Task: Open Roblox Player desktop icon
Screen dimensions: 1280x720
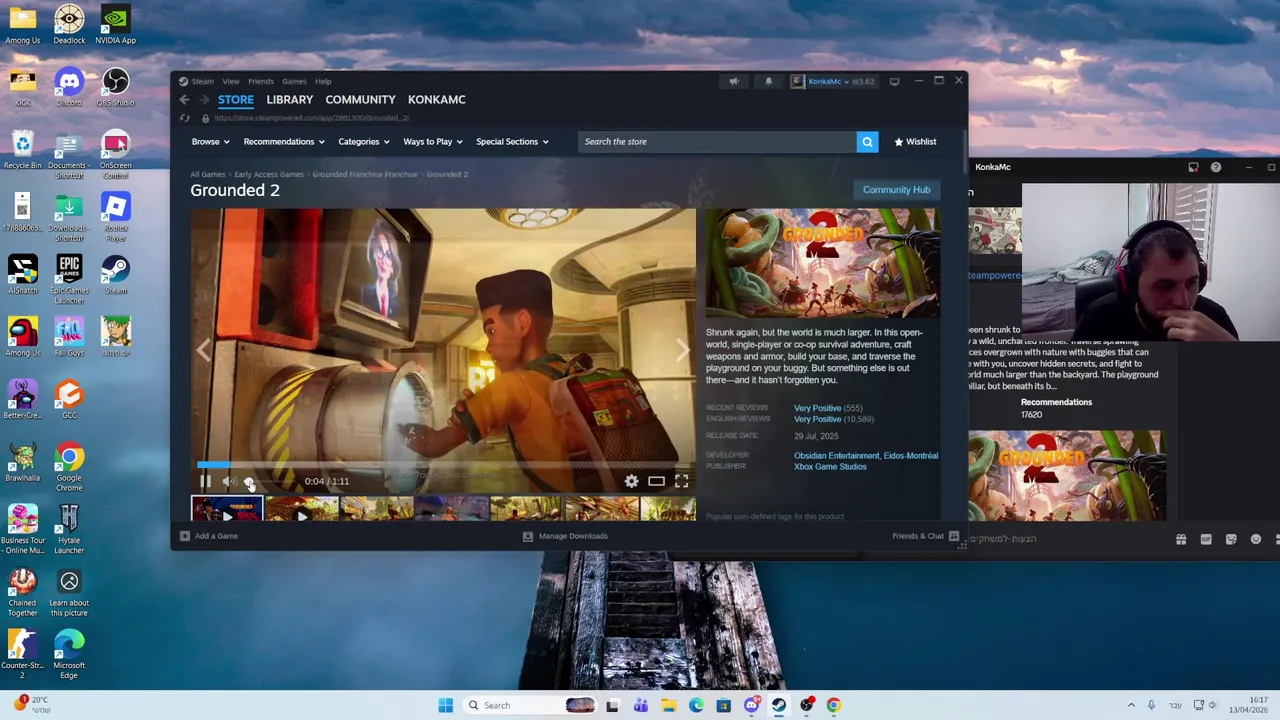Action: (x=115, y=218)
